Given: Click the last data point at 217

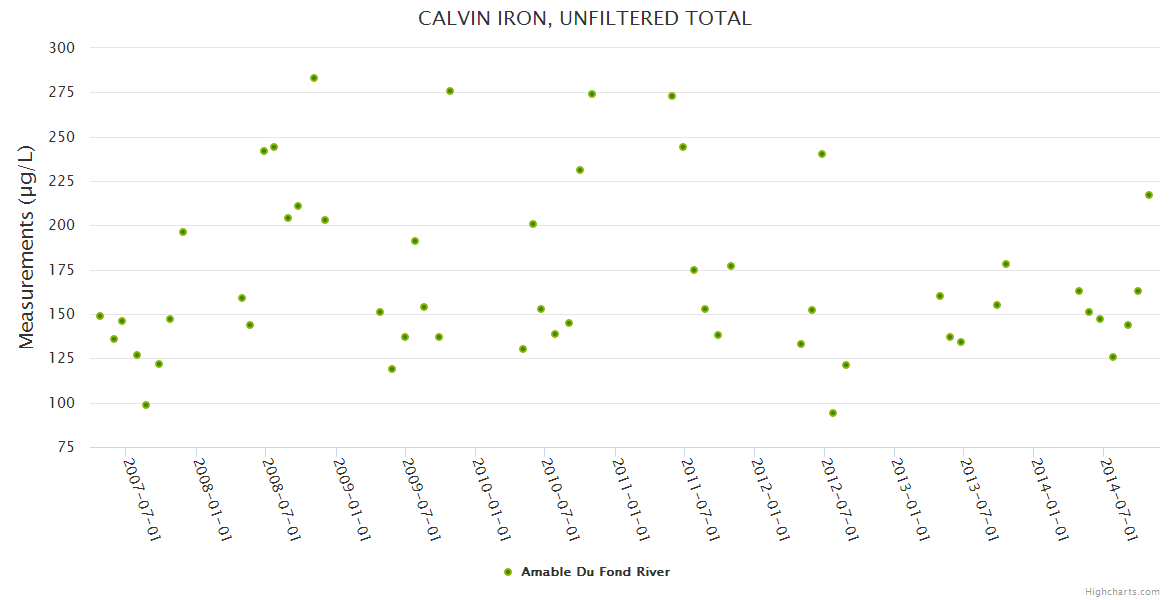Looking at the screenshot, I should coord(1149,195).
